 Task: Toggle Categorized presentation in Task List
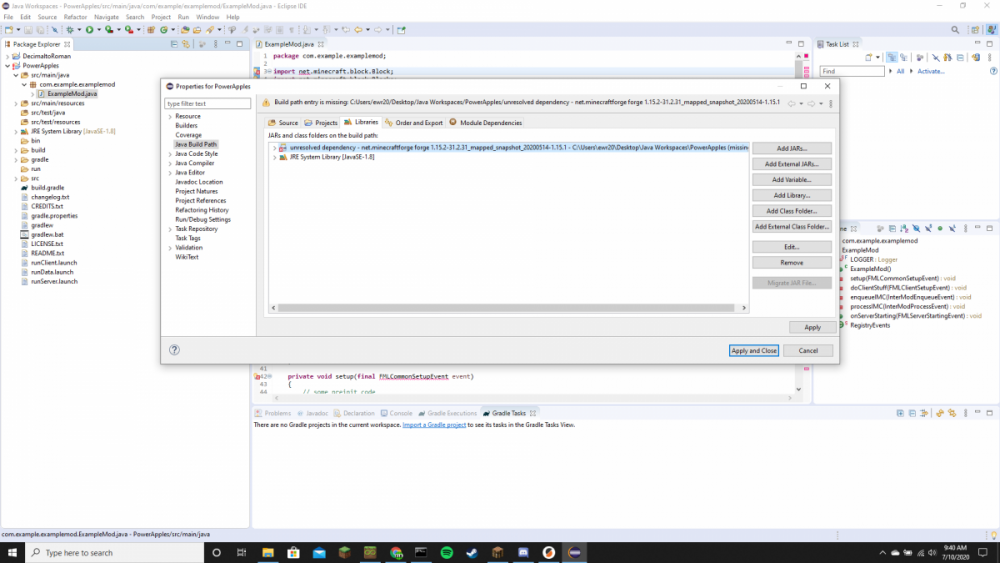pos(892,57)
